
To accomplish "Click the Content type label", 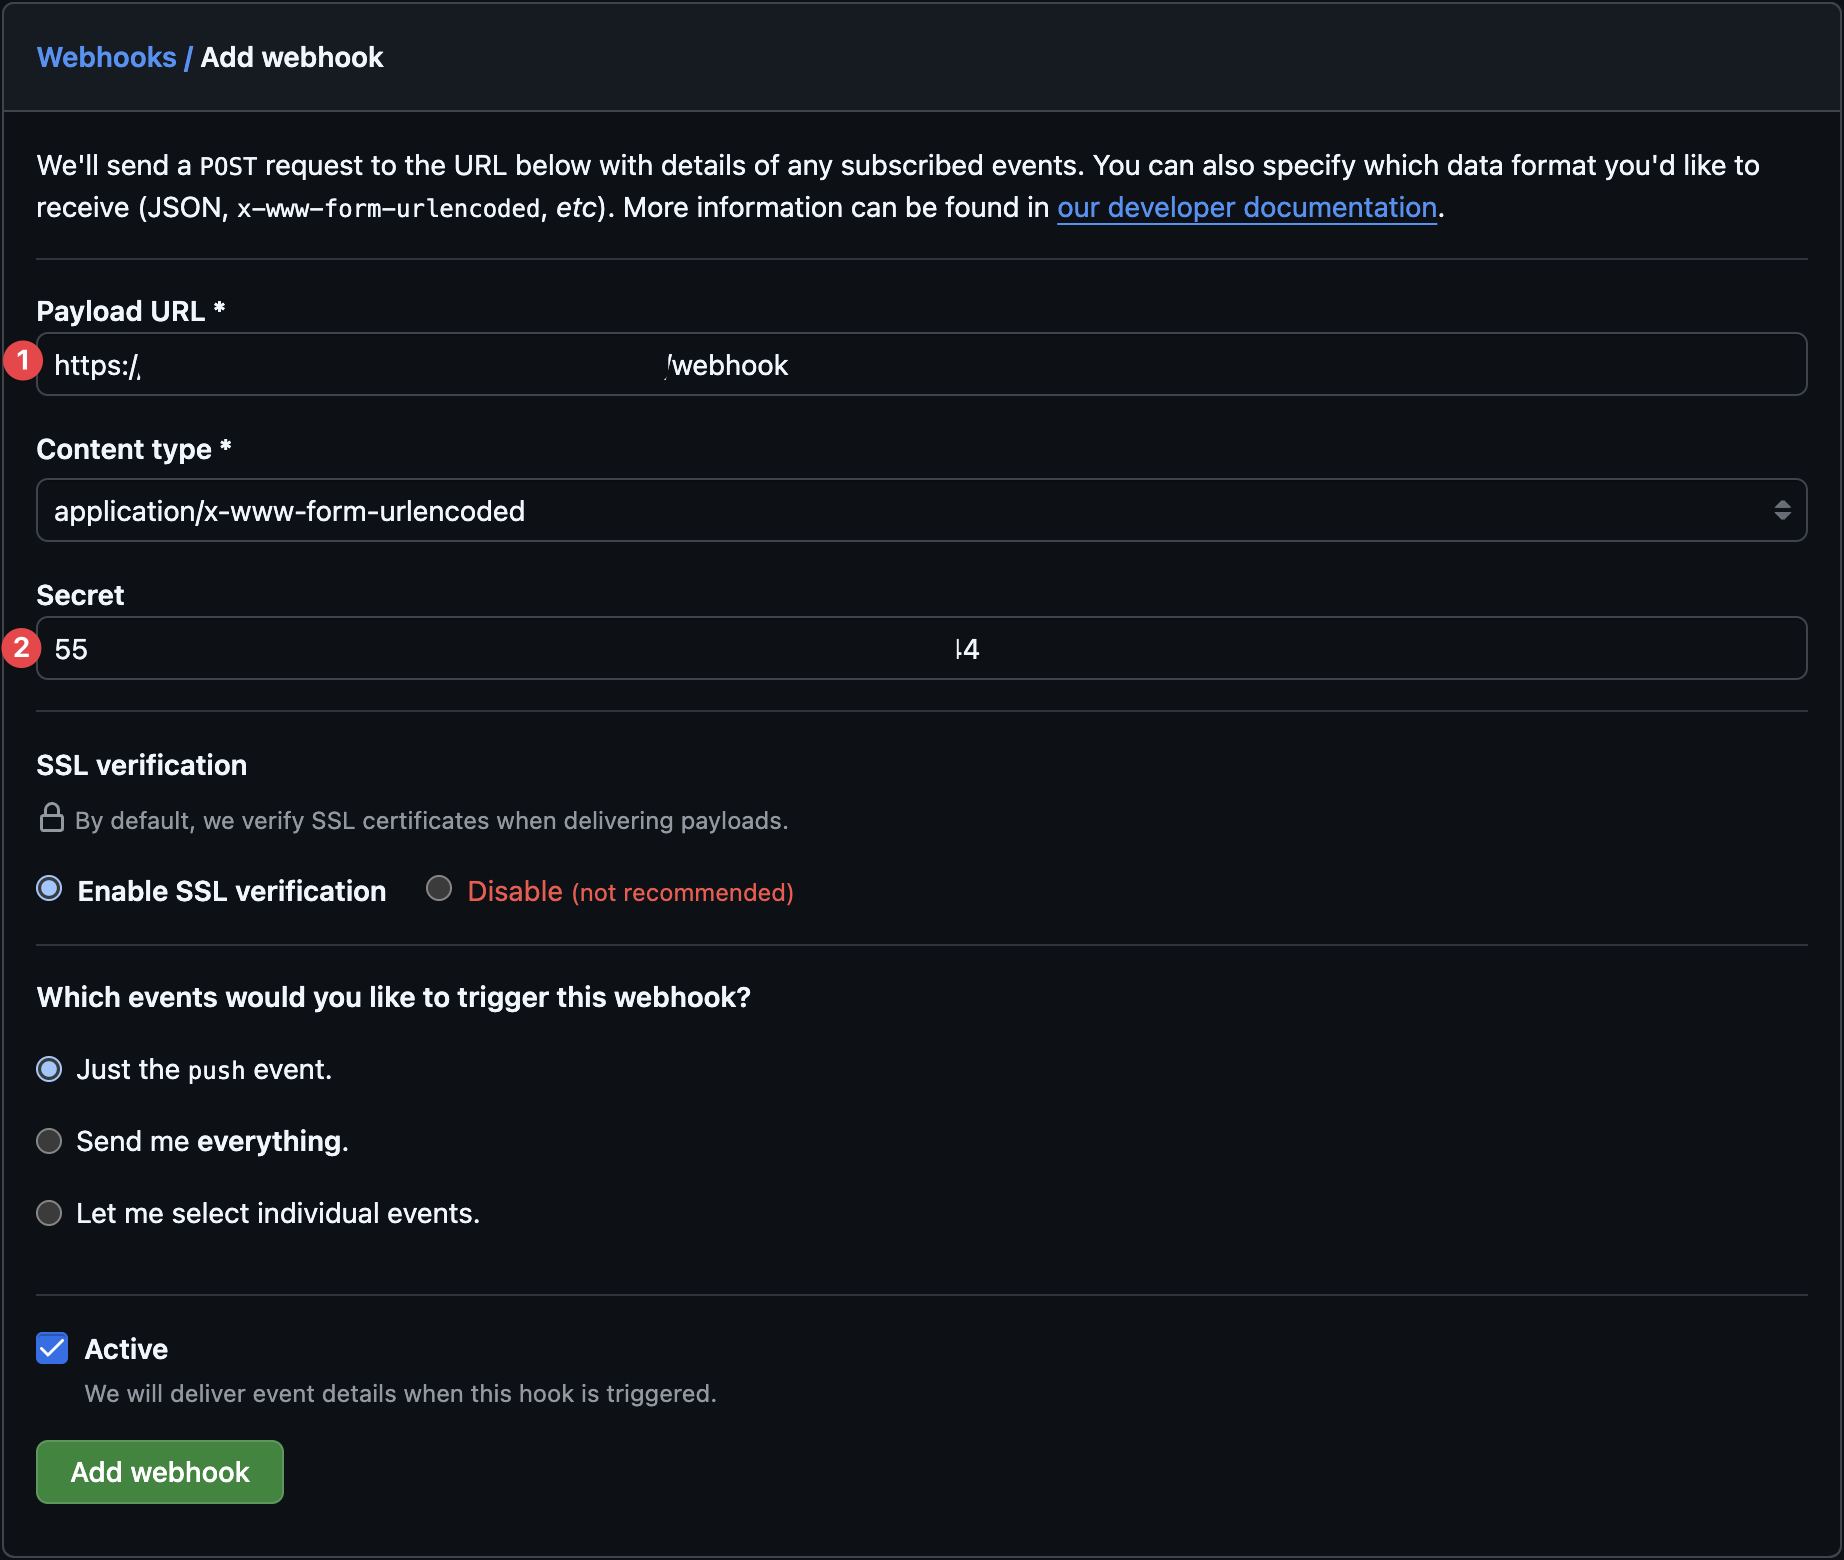I will click(x=134, y=449).
